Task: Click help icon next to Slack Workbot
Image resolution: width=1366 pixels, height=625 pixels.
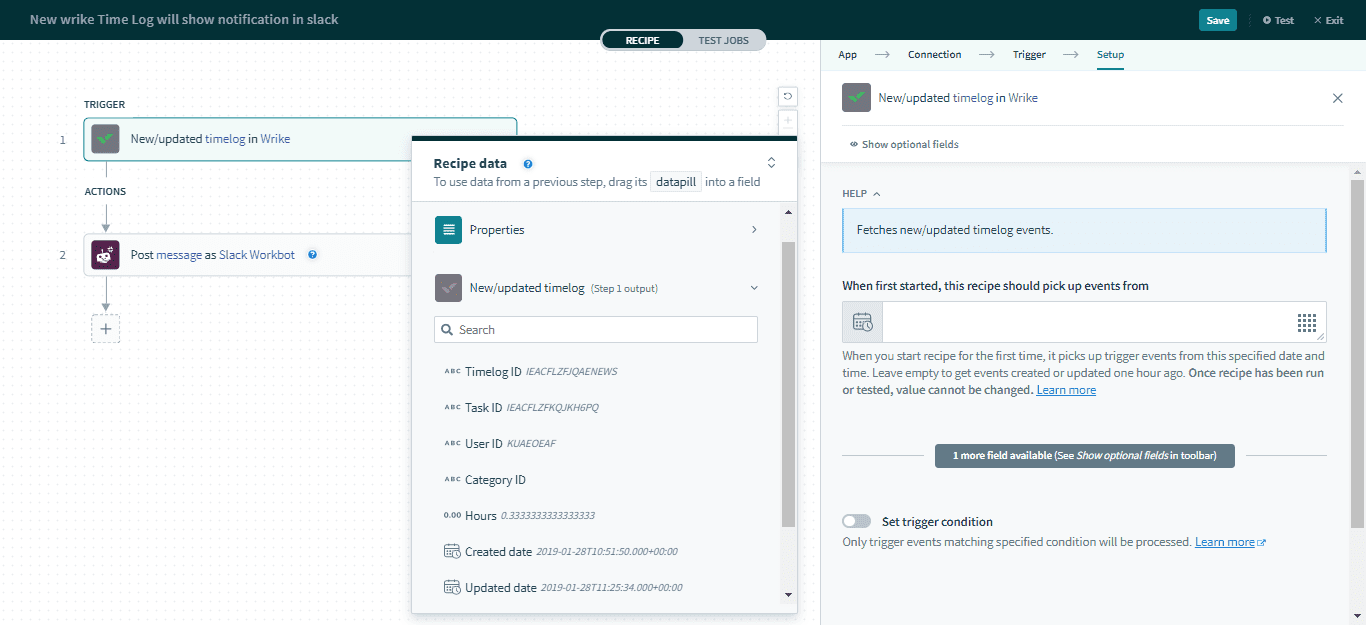Action: point(312,255)
